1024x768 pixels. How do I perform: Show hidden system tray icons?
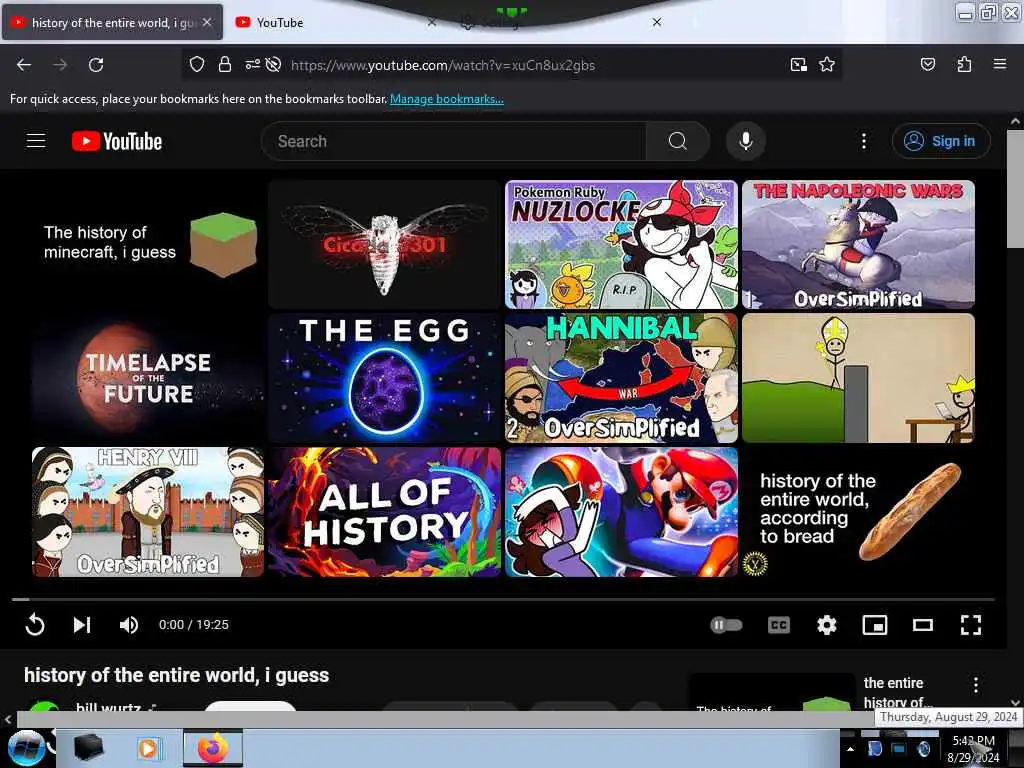[850, 749]
